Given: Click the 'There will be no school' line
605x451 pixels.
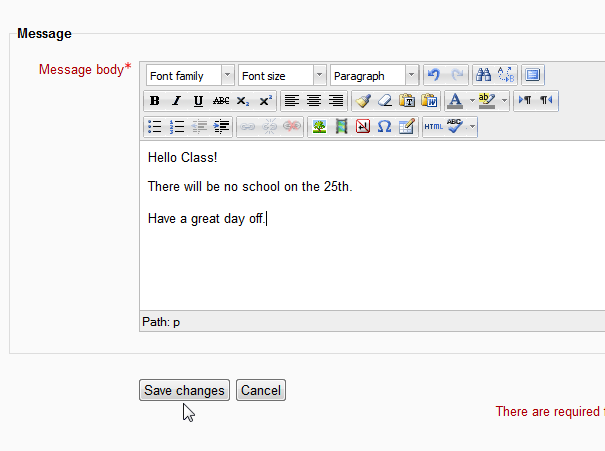Looking at the screenshot, I should click(250, 186).
